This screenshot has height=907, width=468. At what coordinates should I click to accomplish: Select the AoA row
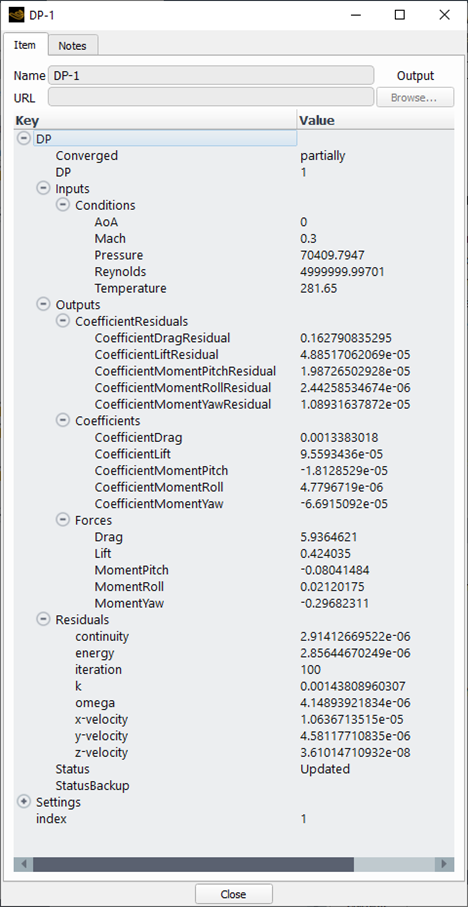tap(234, 222)
